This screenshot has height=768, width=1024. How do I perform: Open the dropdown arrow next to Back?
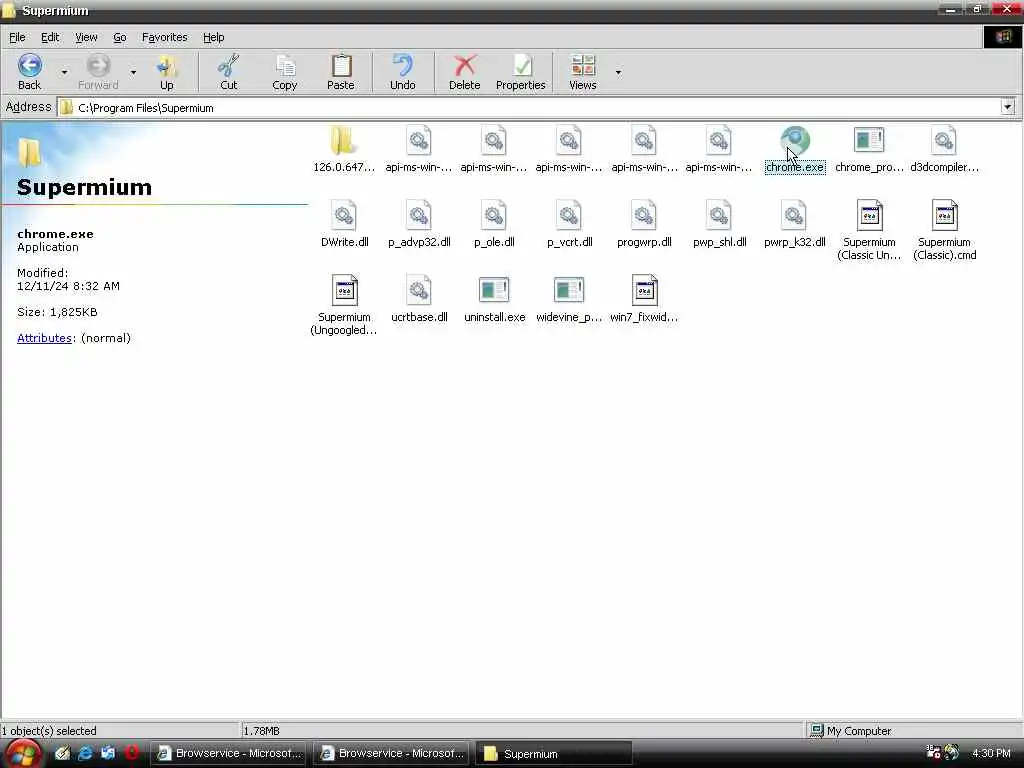[64, 72]
